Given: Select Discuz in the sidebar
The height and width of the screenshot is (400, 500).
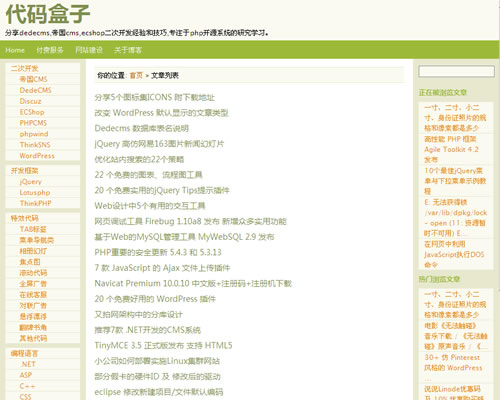Looking at the screenshot, I should (x=30, y=101).
